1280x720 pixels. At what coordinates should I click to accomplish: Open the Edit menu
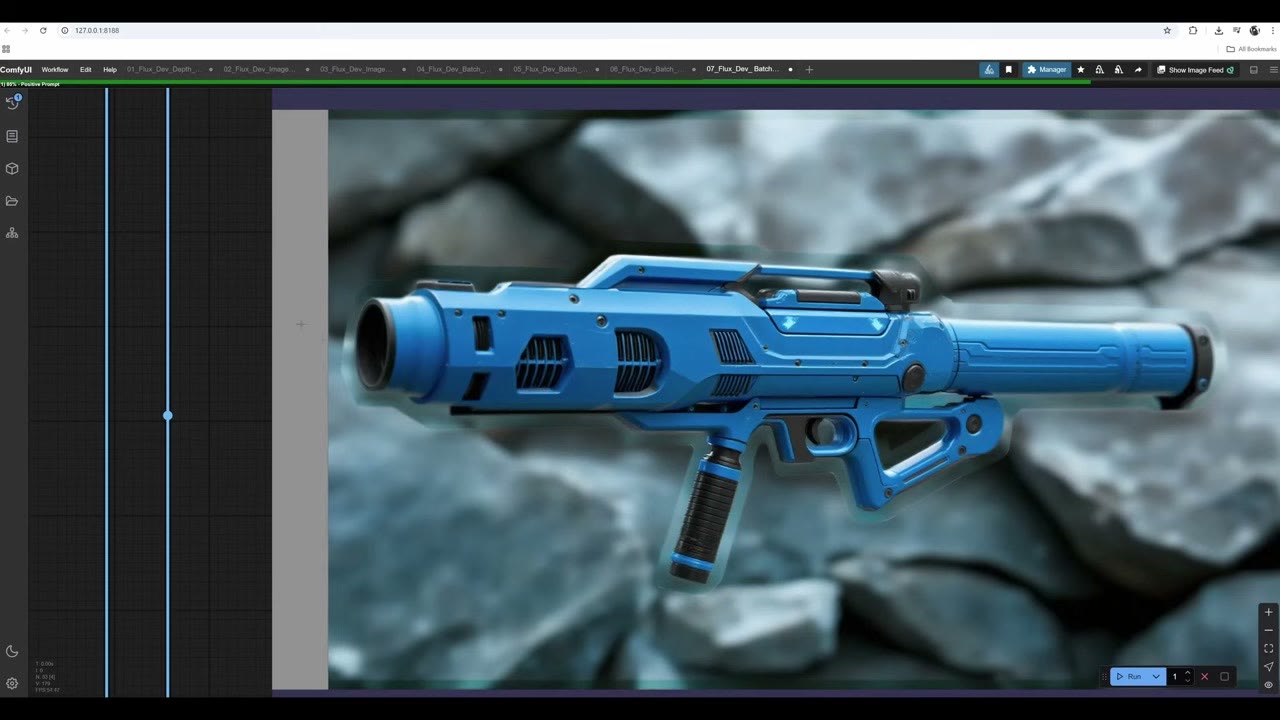(86, 70)
